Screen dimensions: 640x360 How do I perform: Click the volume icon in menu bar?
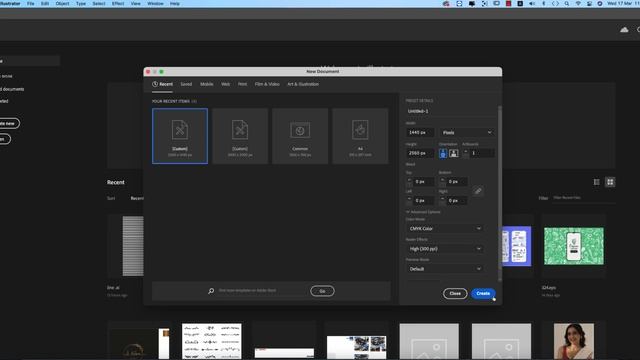pos(532,4)
